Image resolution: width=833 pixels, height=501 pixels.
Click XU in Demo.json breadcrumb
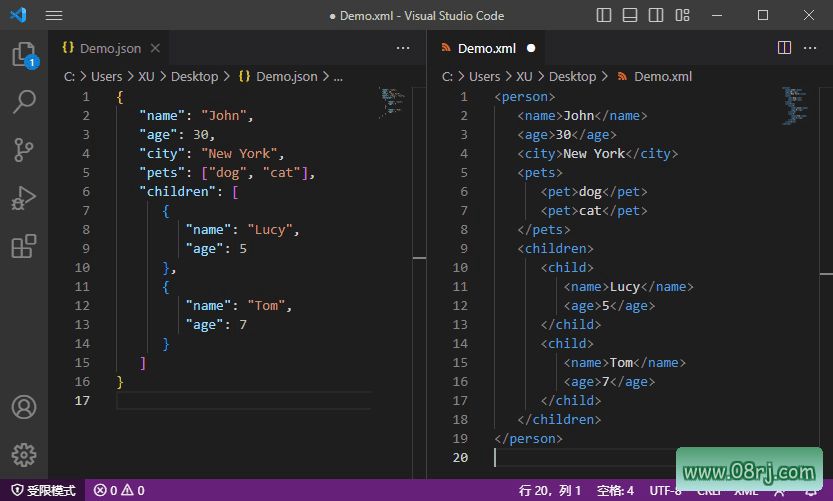point(146,77)
